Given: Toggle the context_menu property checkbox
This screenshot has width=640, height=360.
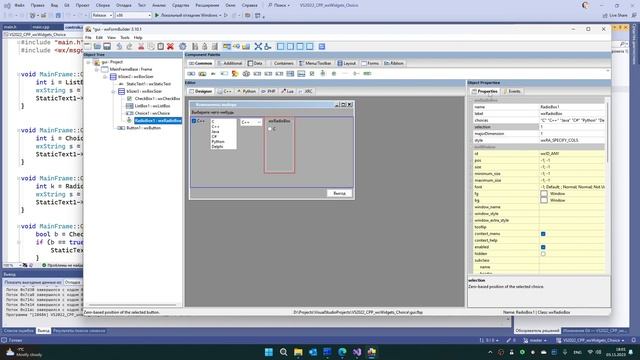Looking at the screenshot, I should tap(543, 234).
